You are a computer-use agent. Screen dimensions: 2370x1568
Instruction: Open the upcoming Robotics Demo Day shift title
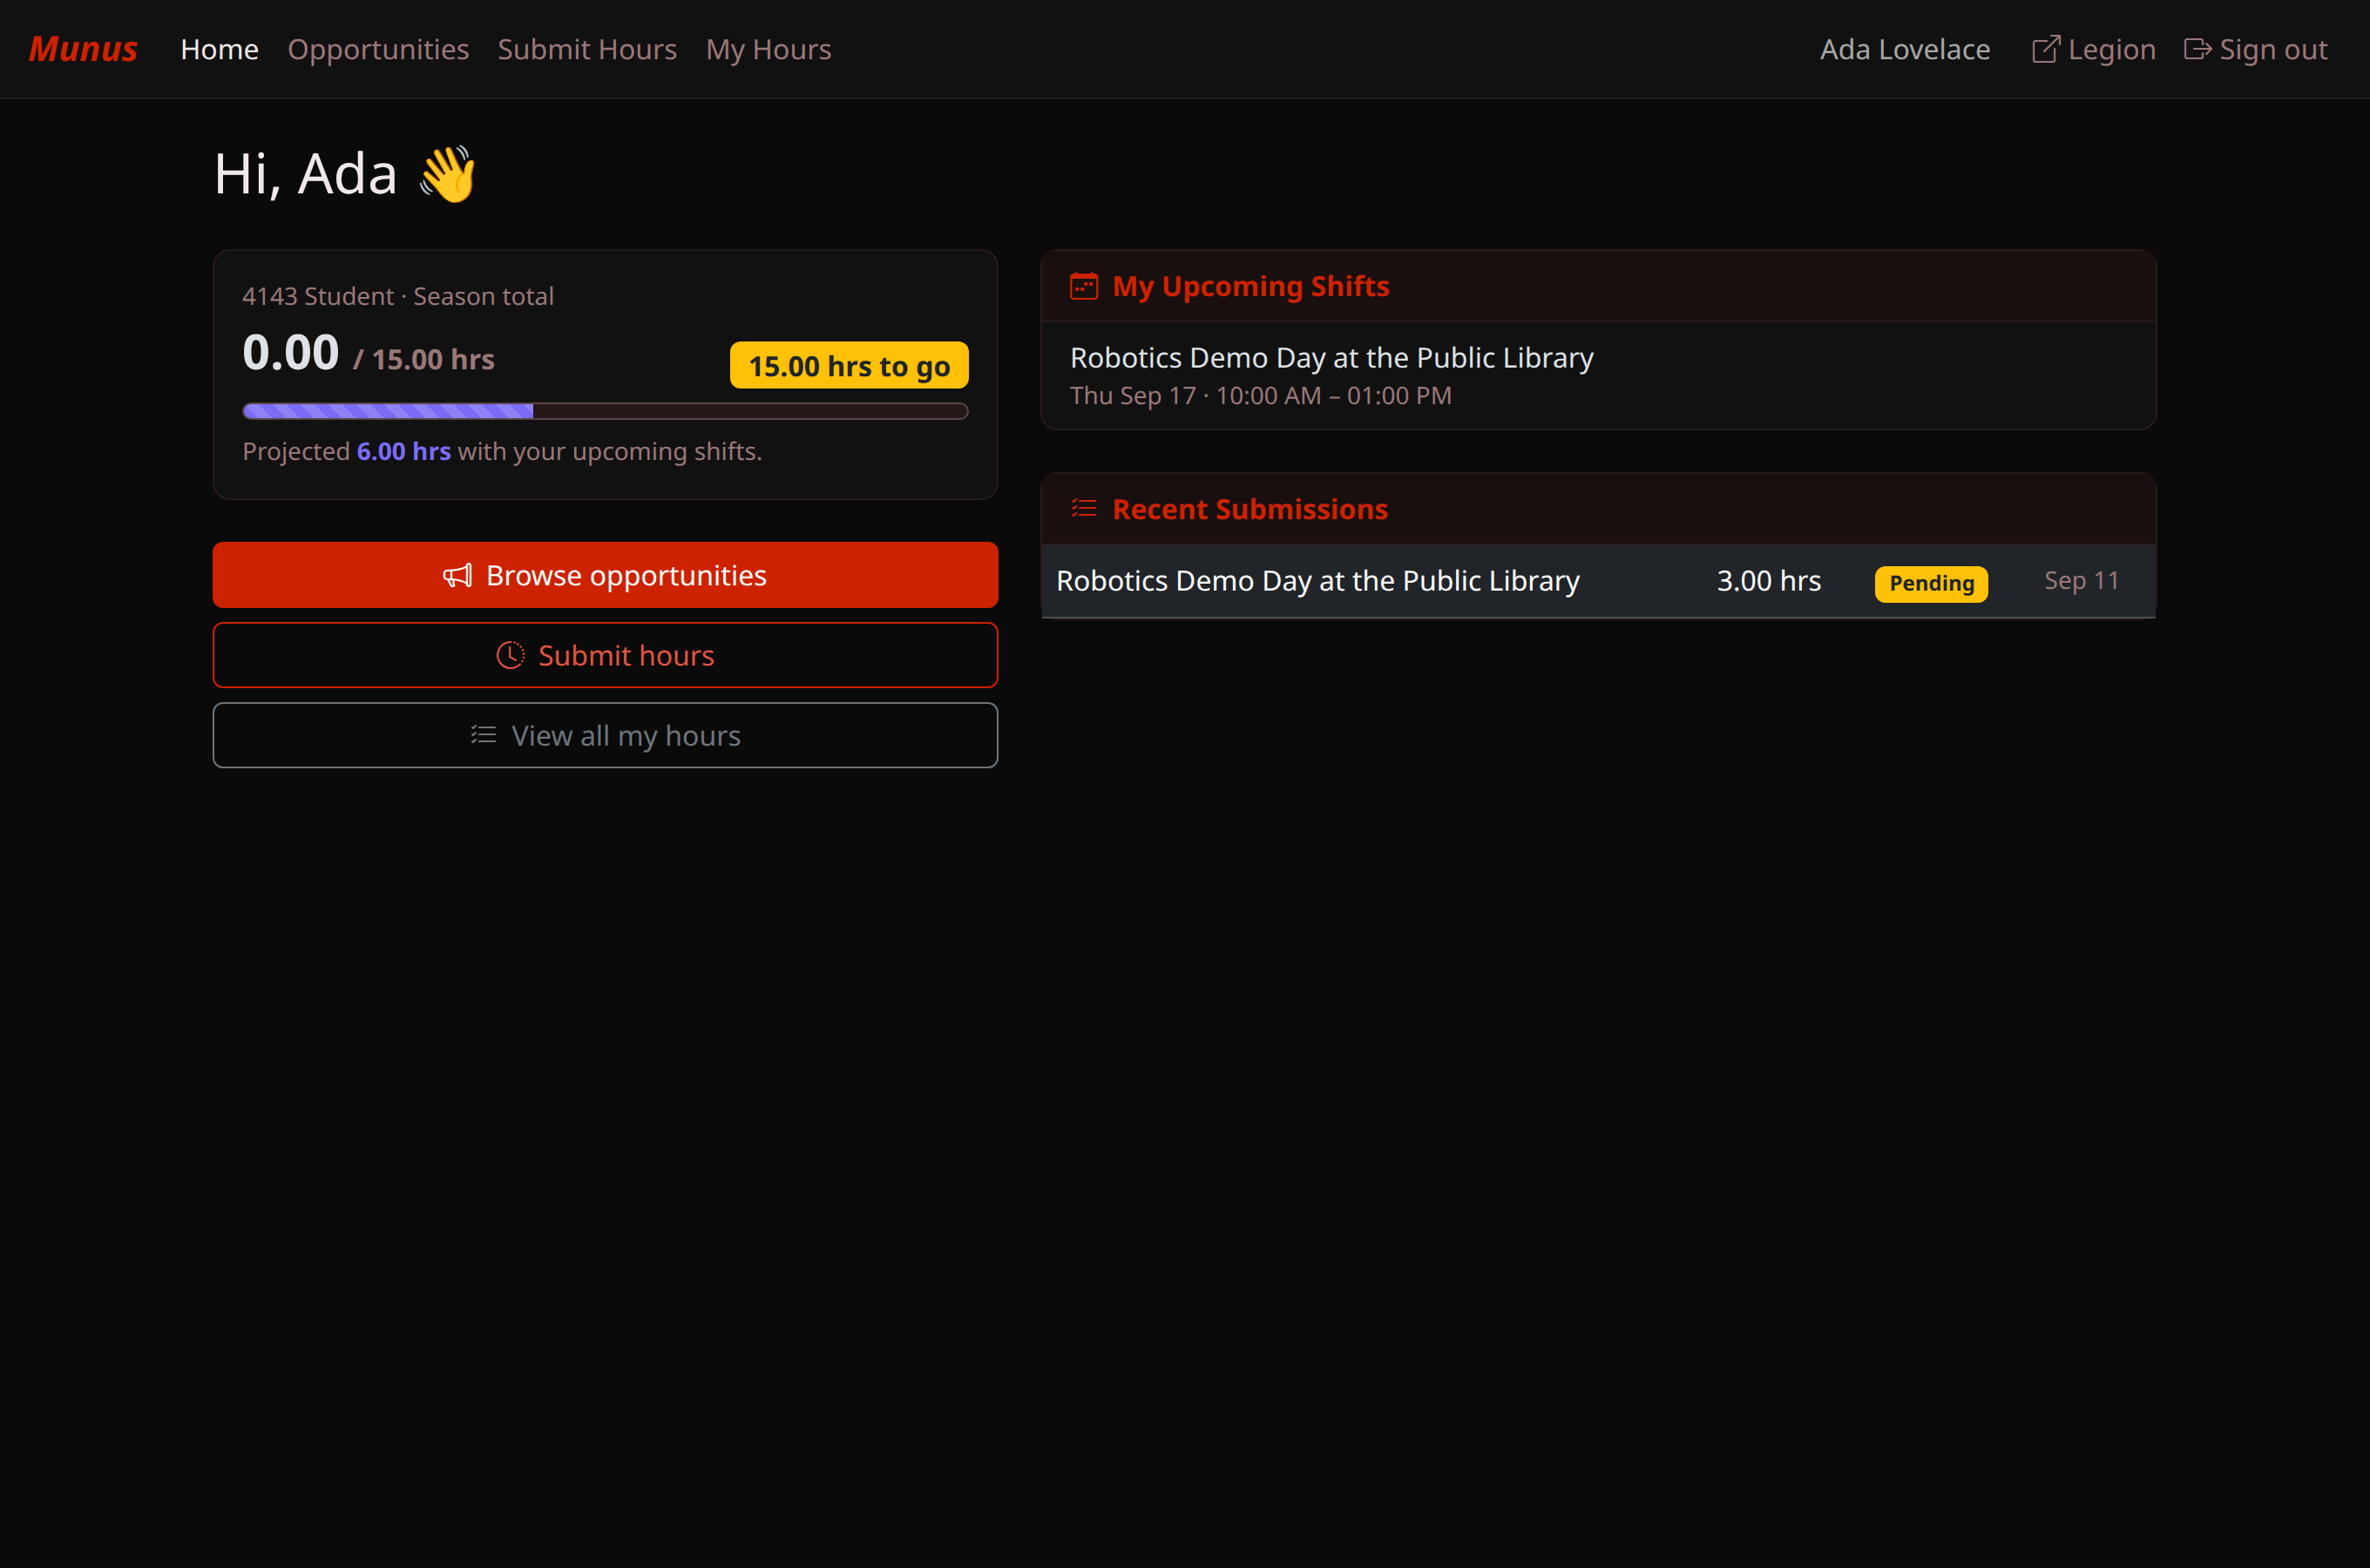click(1331, 357)
